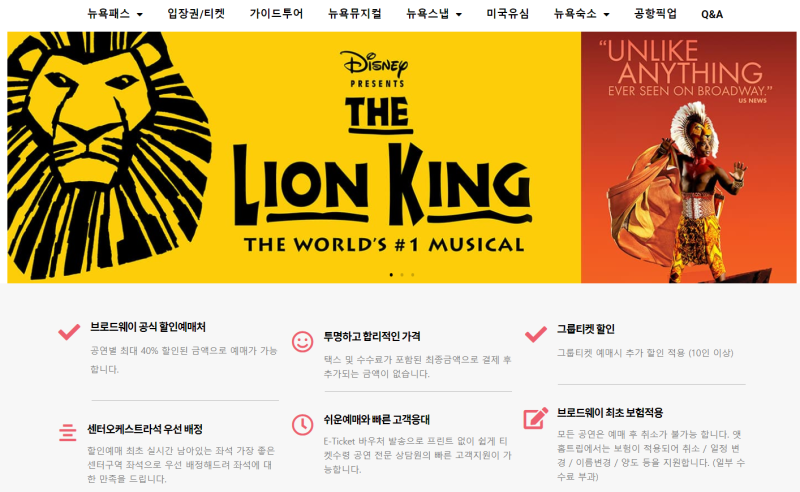Click the clock icon beside 쉬운예매와 빠른 고객응대
Image resolution: width=800 pixels, height=492 pixels.
(x=303, y=425)
